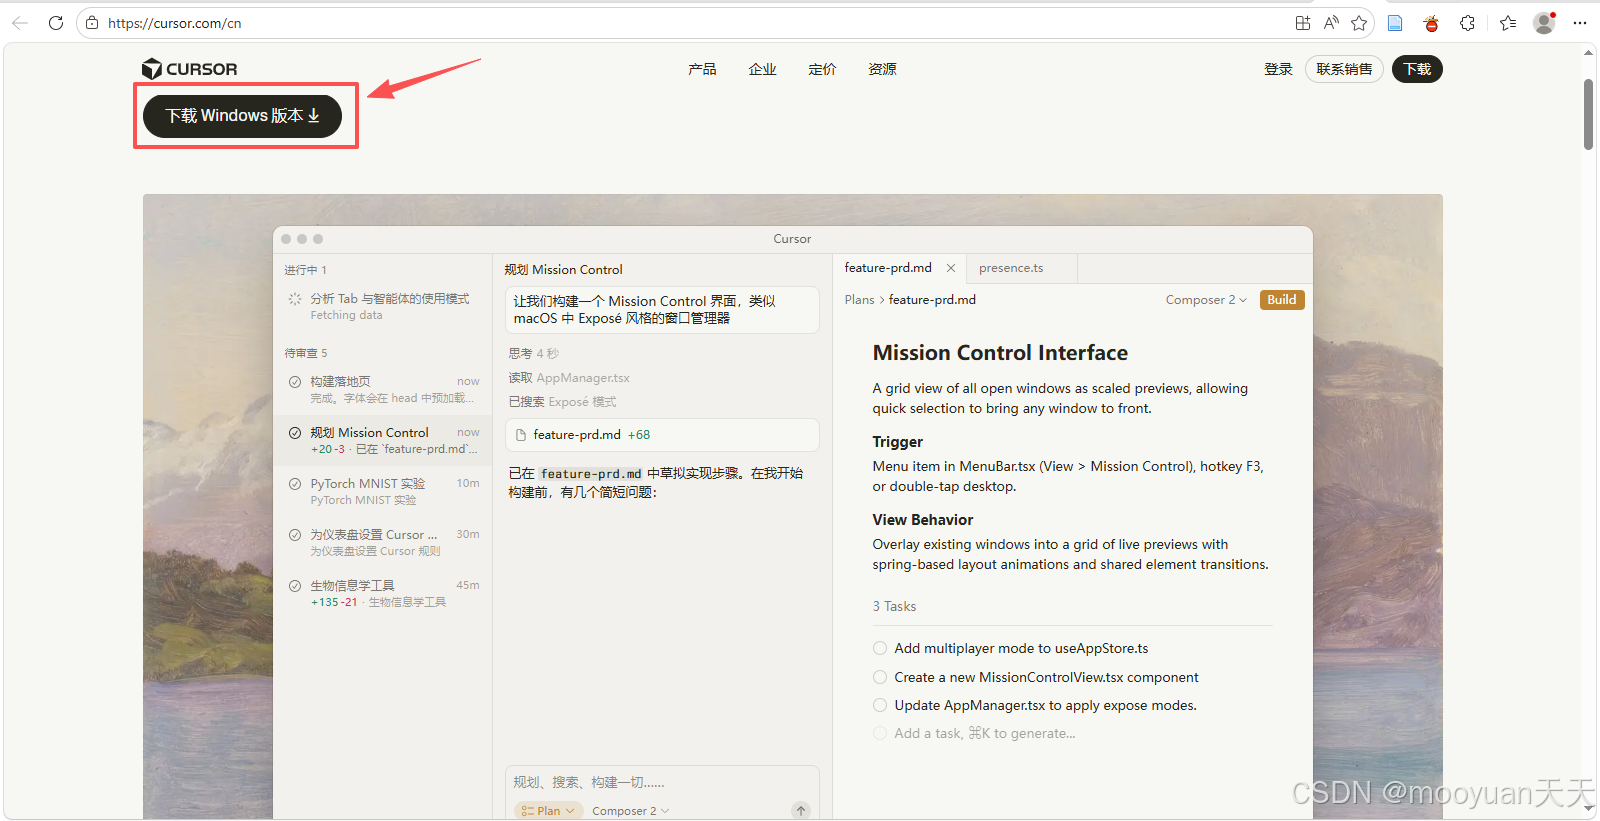Image resolution: width=1600 pixels, height=821 pixels.
Task: Click the browser address bar URL
Action: (175, 23)
